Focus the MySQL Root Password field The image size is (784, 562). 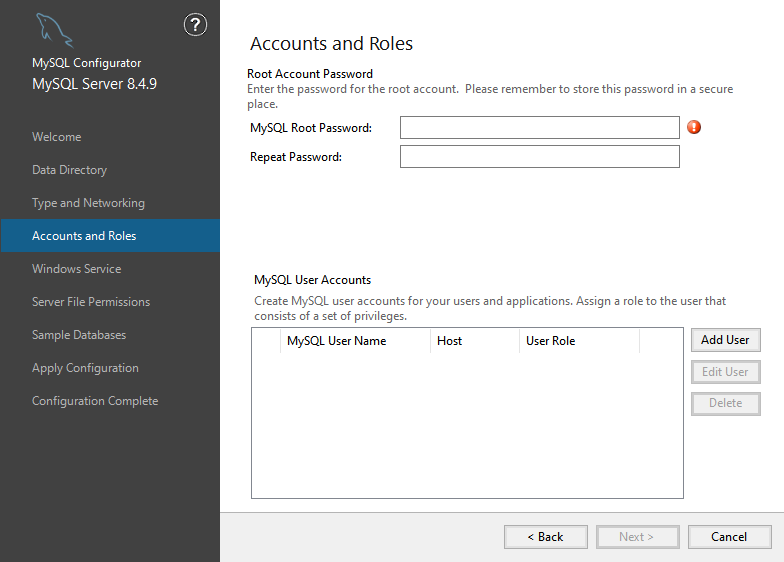(x=539, y=127)
